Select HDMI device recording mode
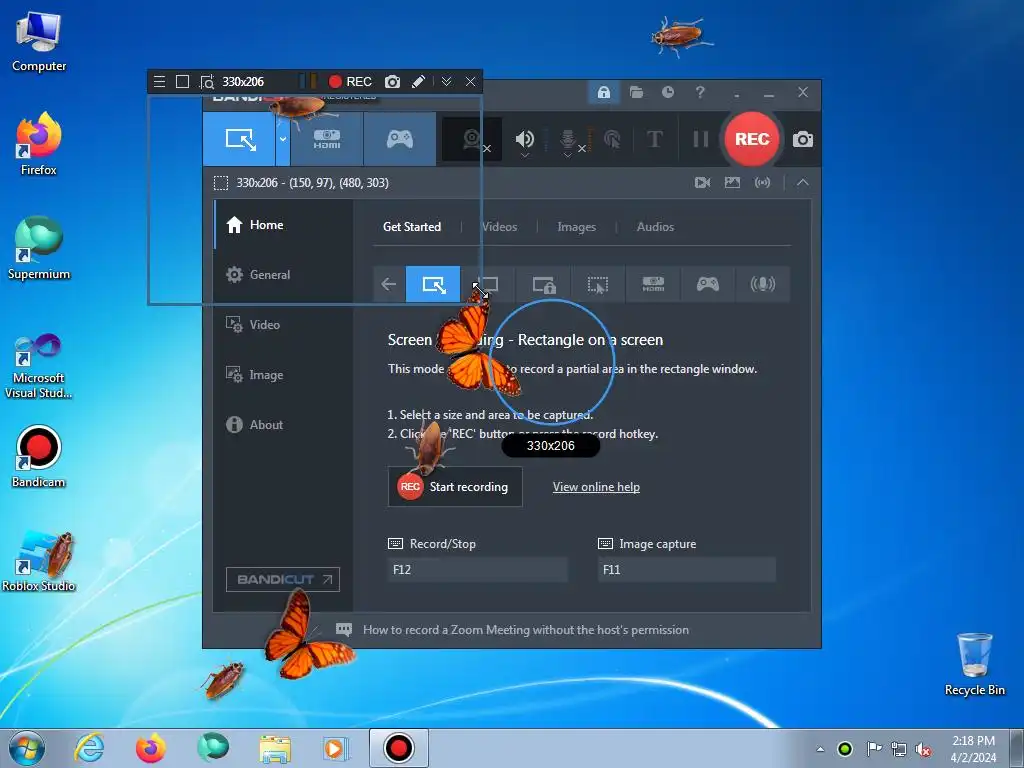 327,139
